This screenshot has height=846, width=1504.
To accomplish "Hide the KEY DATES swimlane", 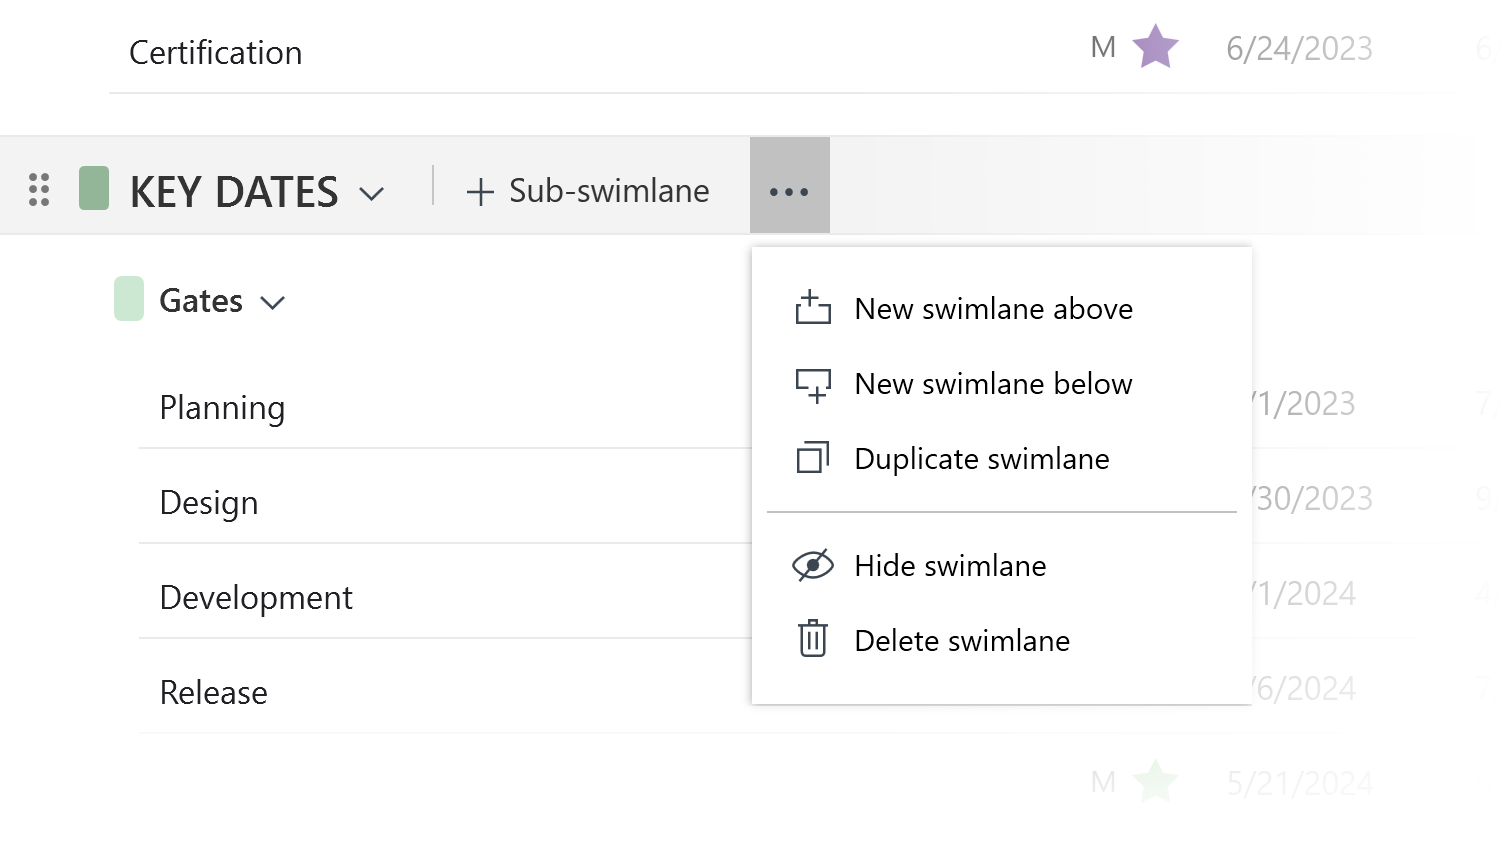I will [950, 565].
